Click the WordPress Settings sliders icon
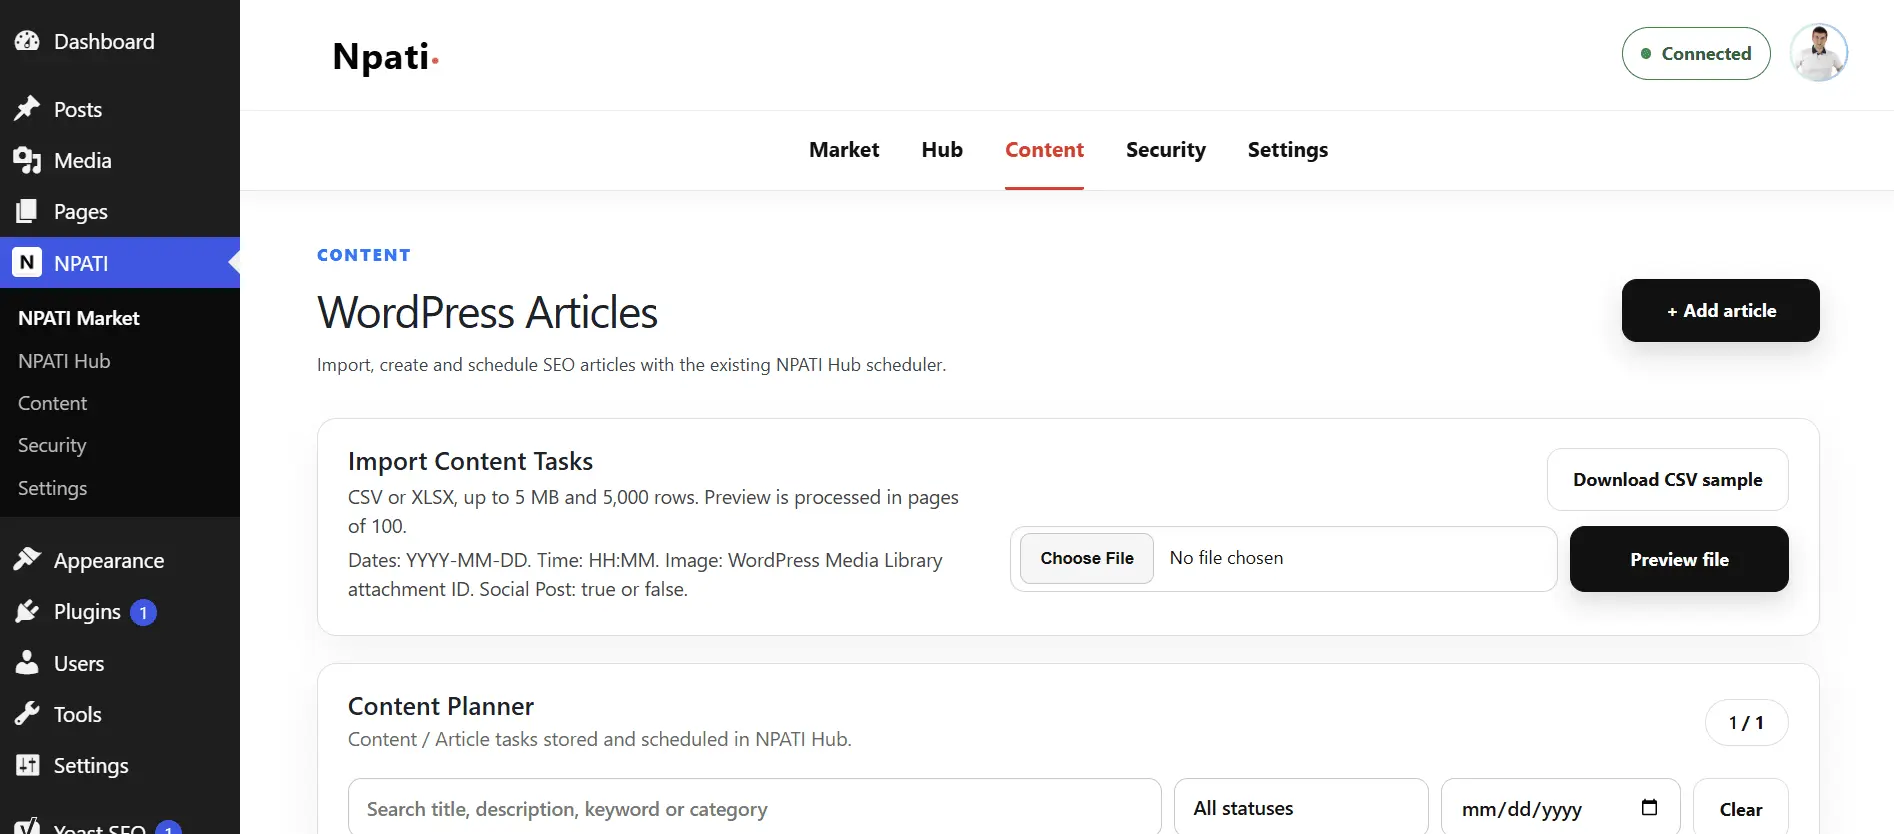Screen dimensions: 1894x834 point(27,765)
